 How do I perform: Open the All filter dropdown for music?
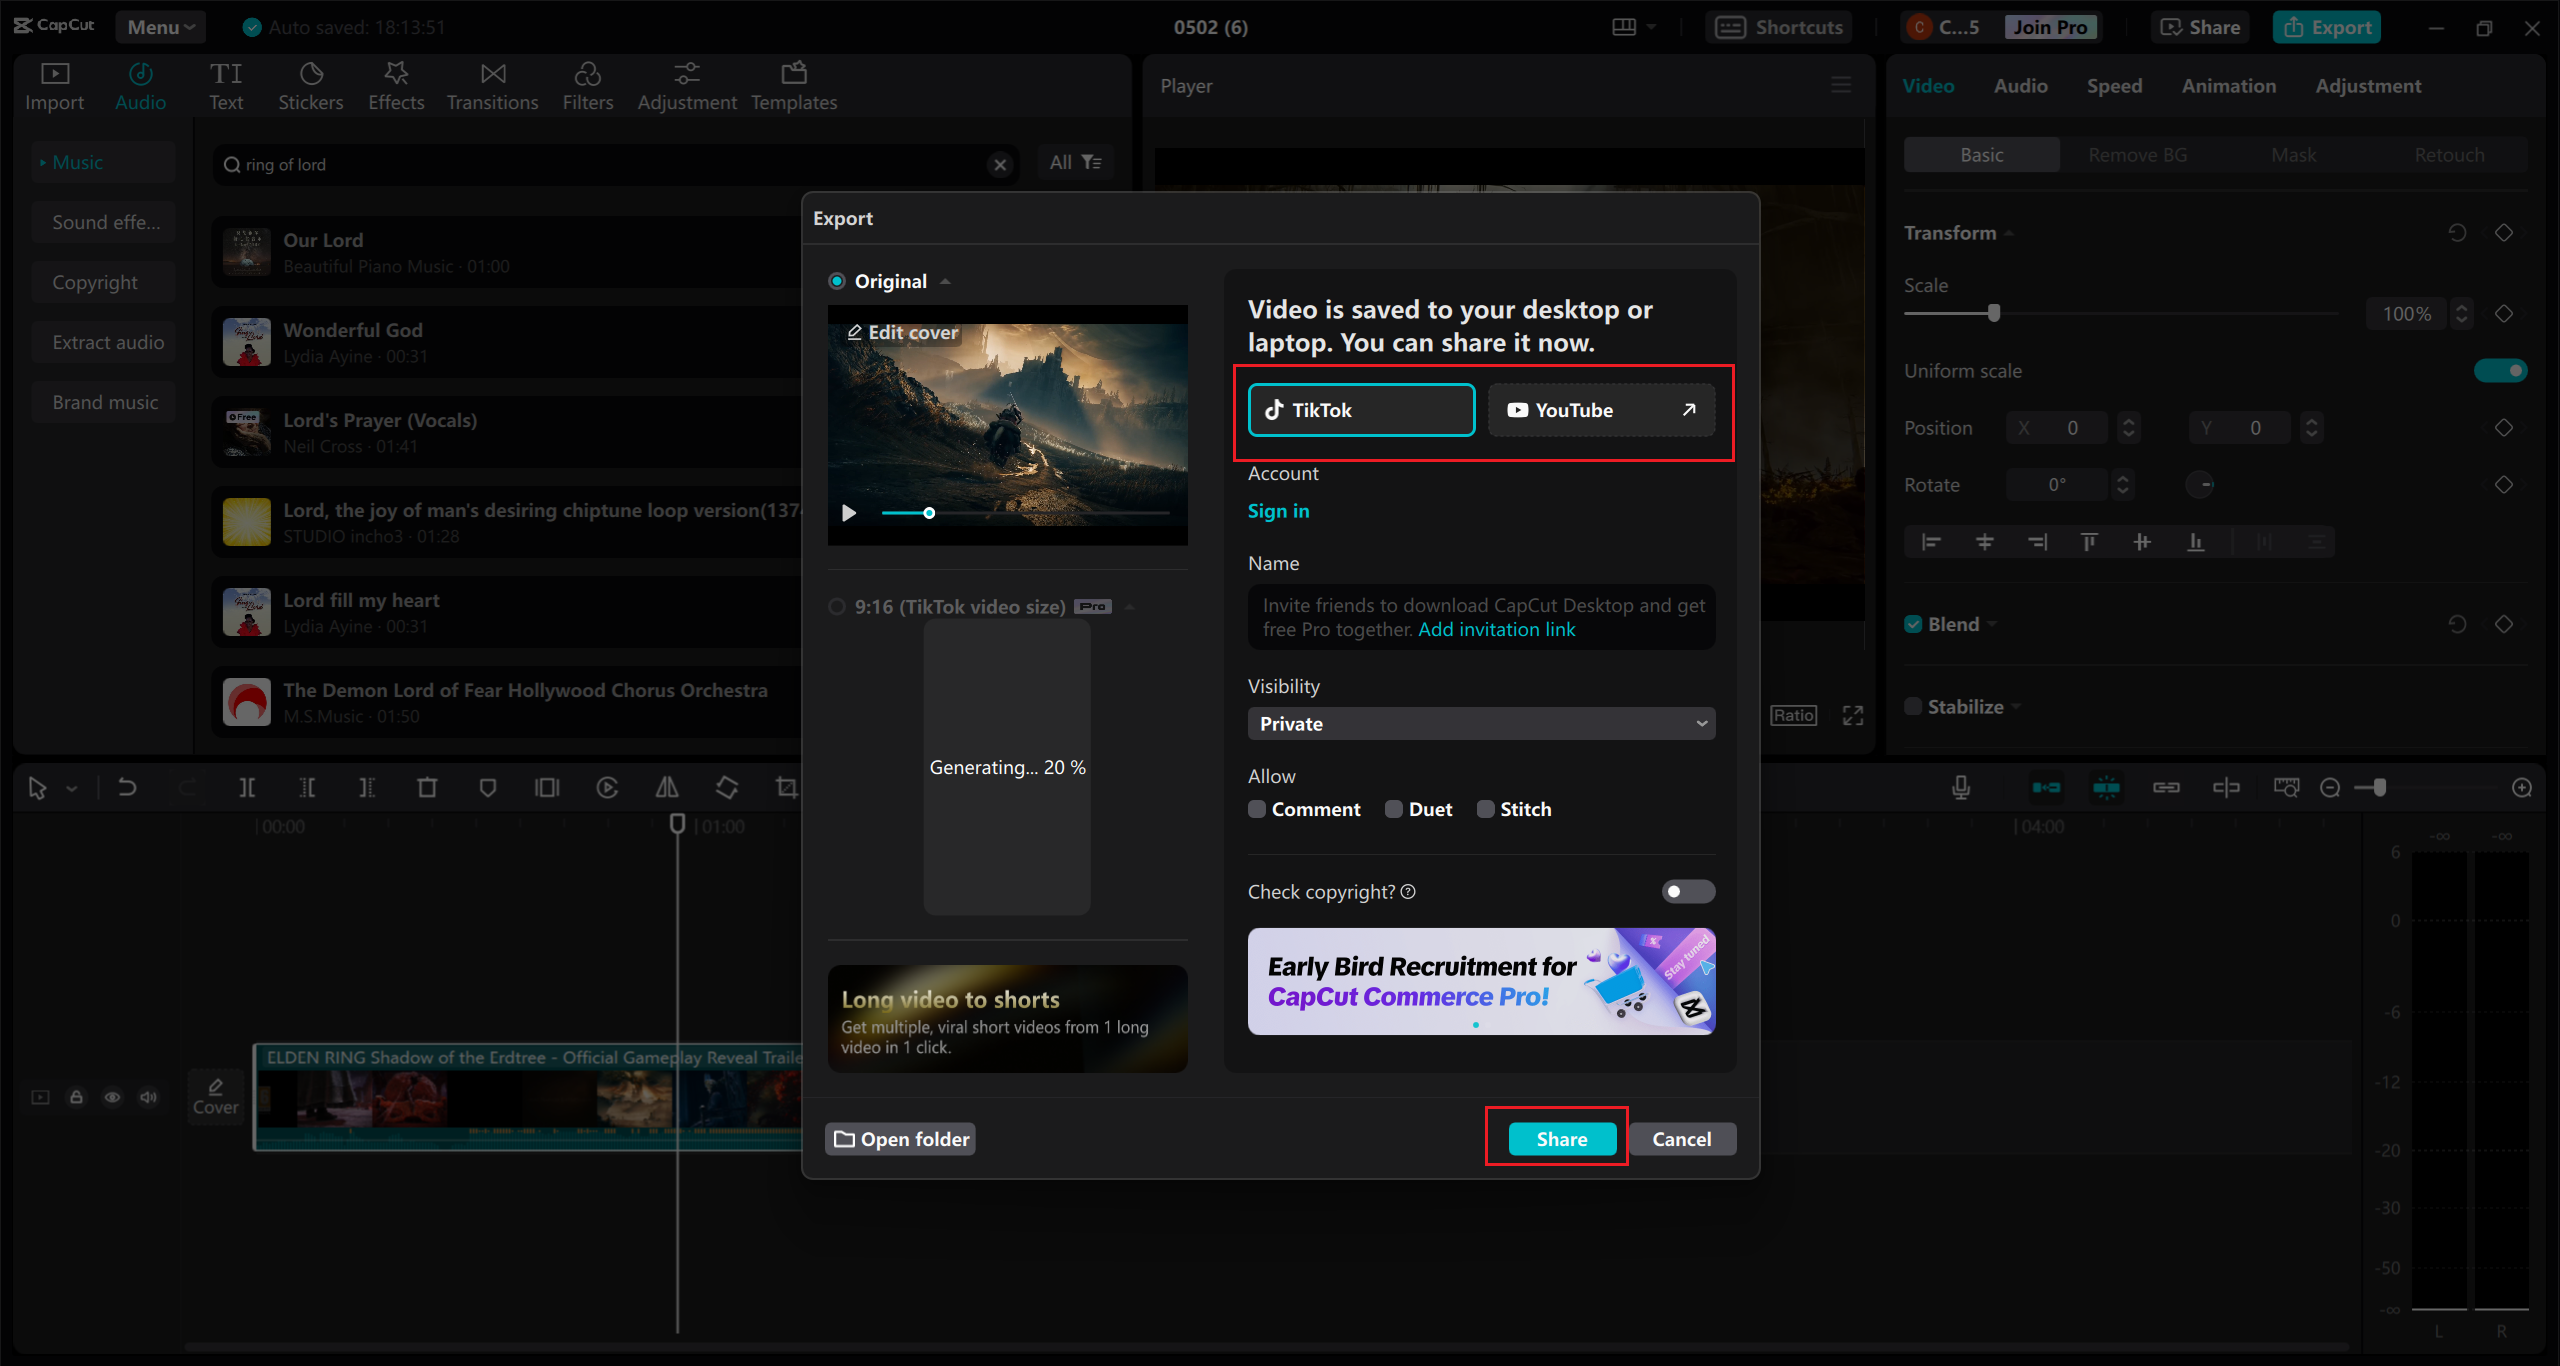1075,162
